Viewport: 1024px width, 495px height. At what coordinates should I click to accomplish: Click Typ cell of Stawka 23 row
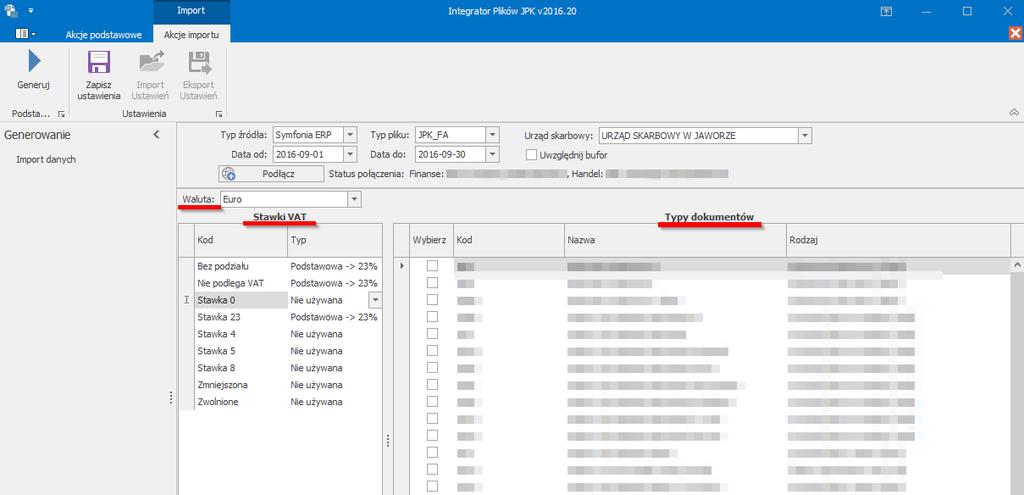(334, 317)
